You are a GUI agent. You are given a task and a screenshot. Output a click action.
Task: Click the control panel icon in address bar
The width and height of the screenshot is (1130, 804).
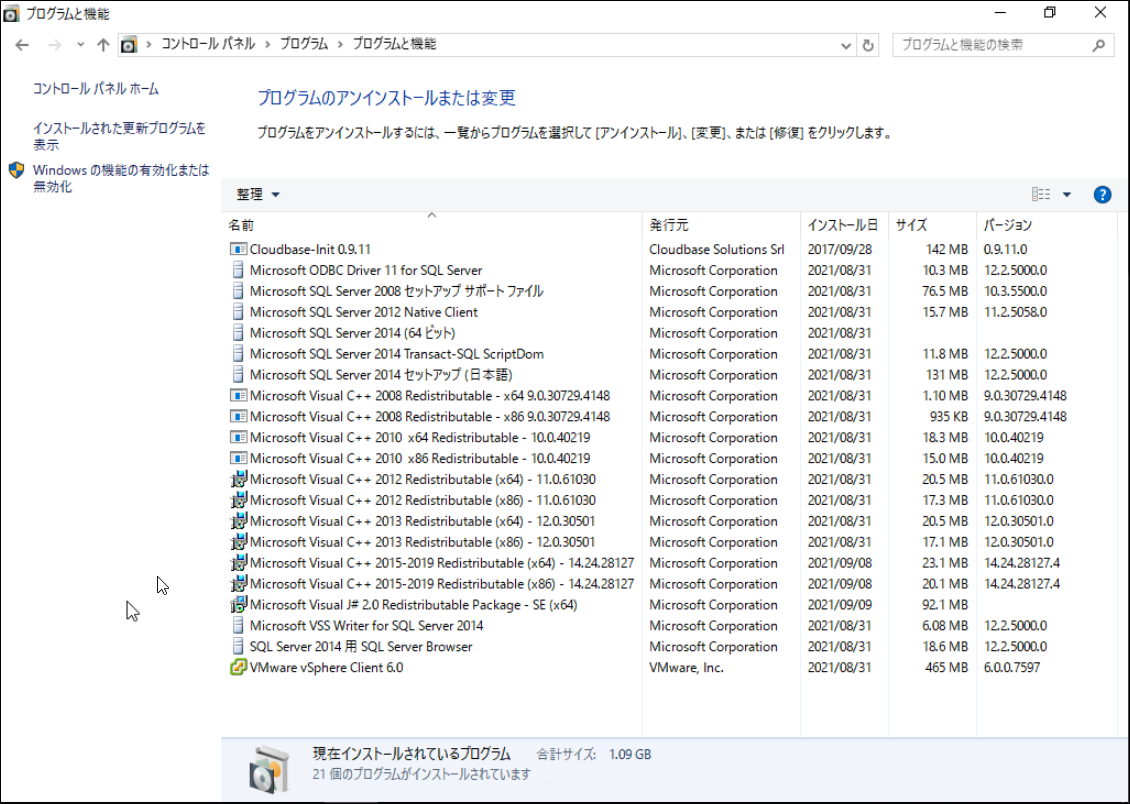128,45
